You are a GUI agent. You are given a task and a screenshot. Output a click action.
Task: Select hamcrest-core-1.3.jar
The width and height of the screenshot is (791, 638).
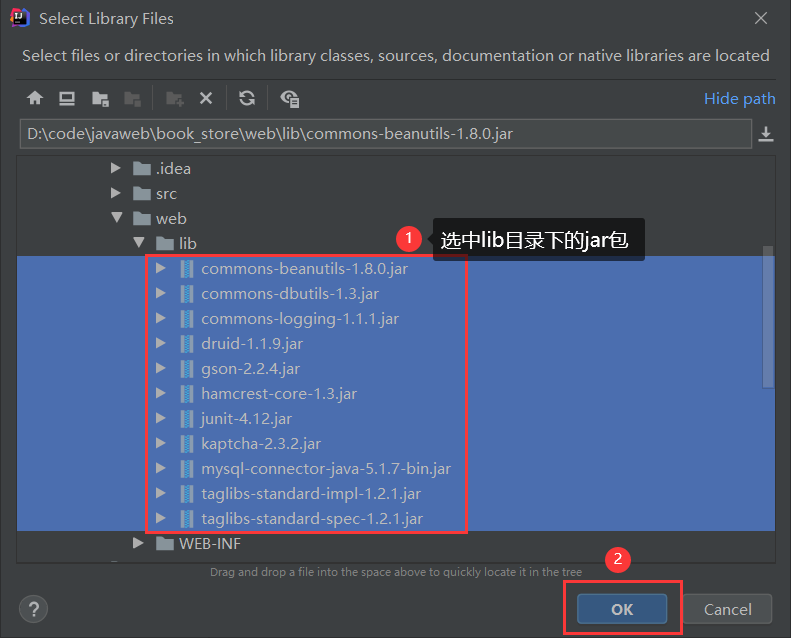coord(279,394)
